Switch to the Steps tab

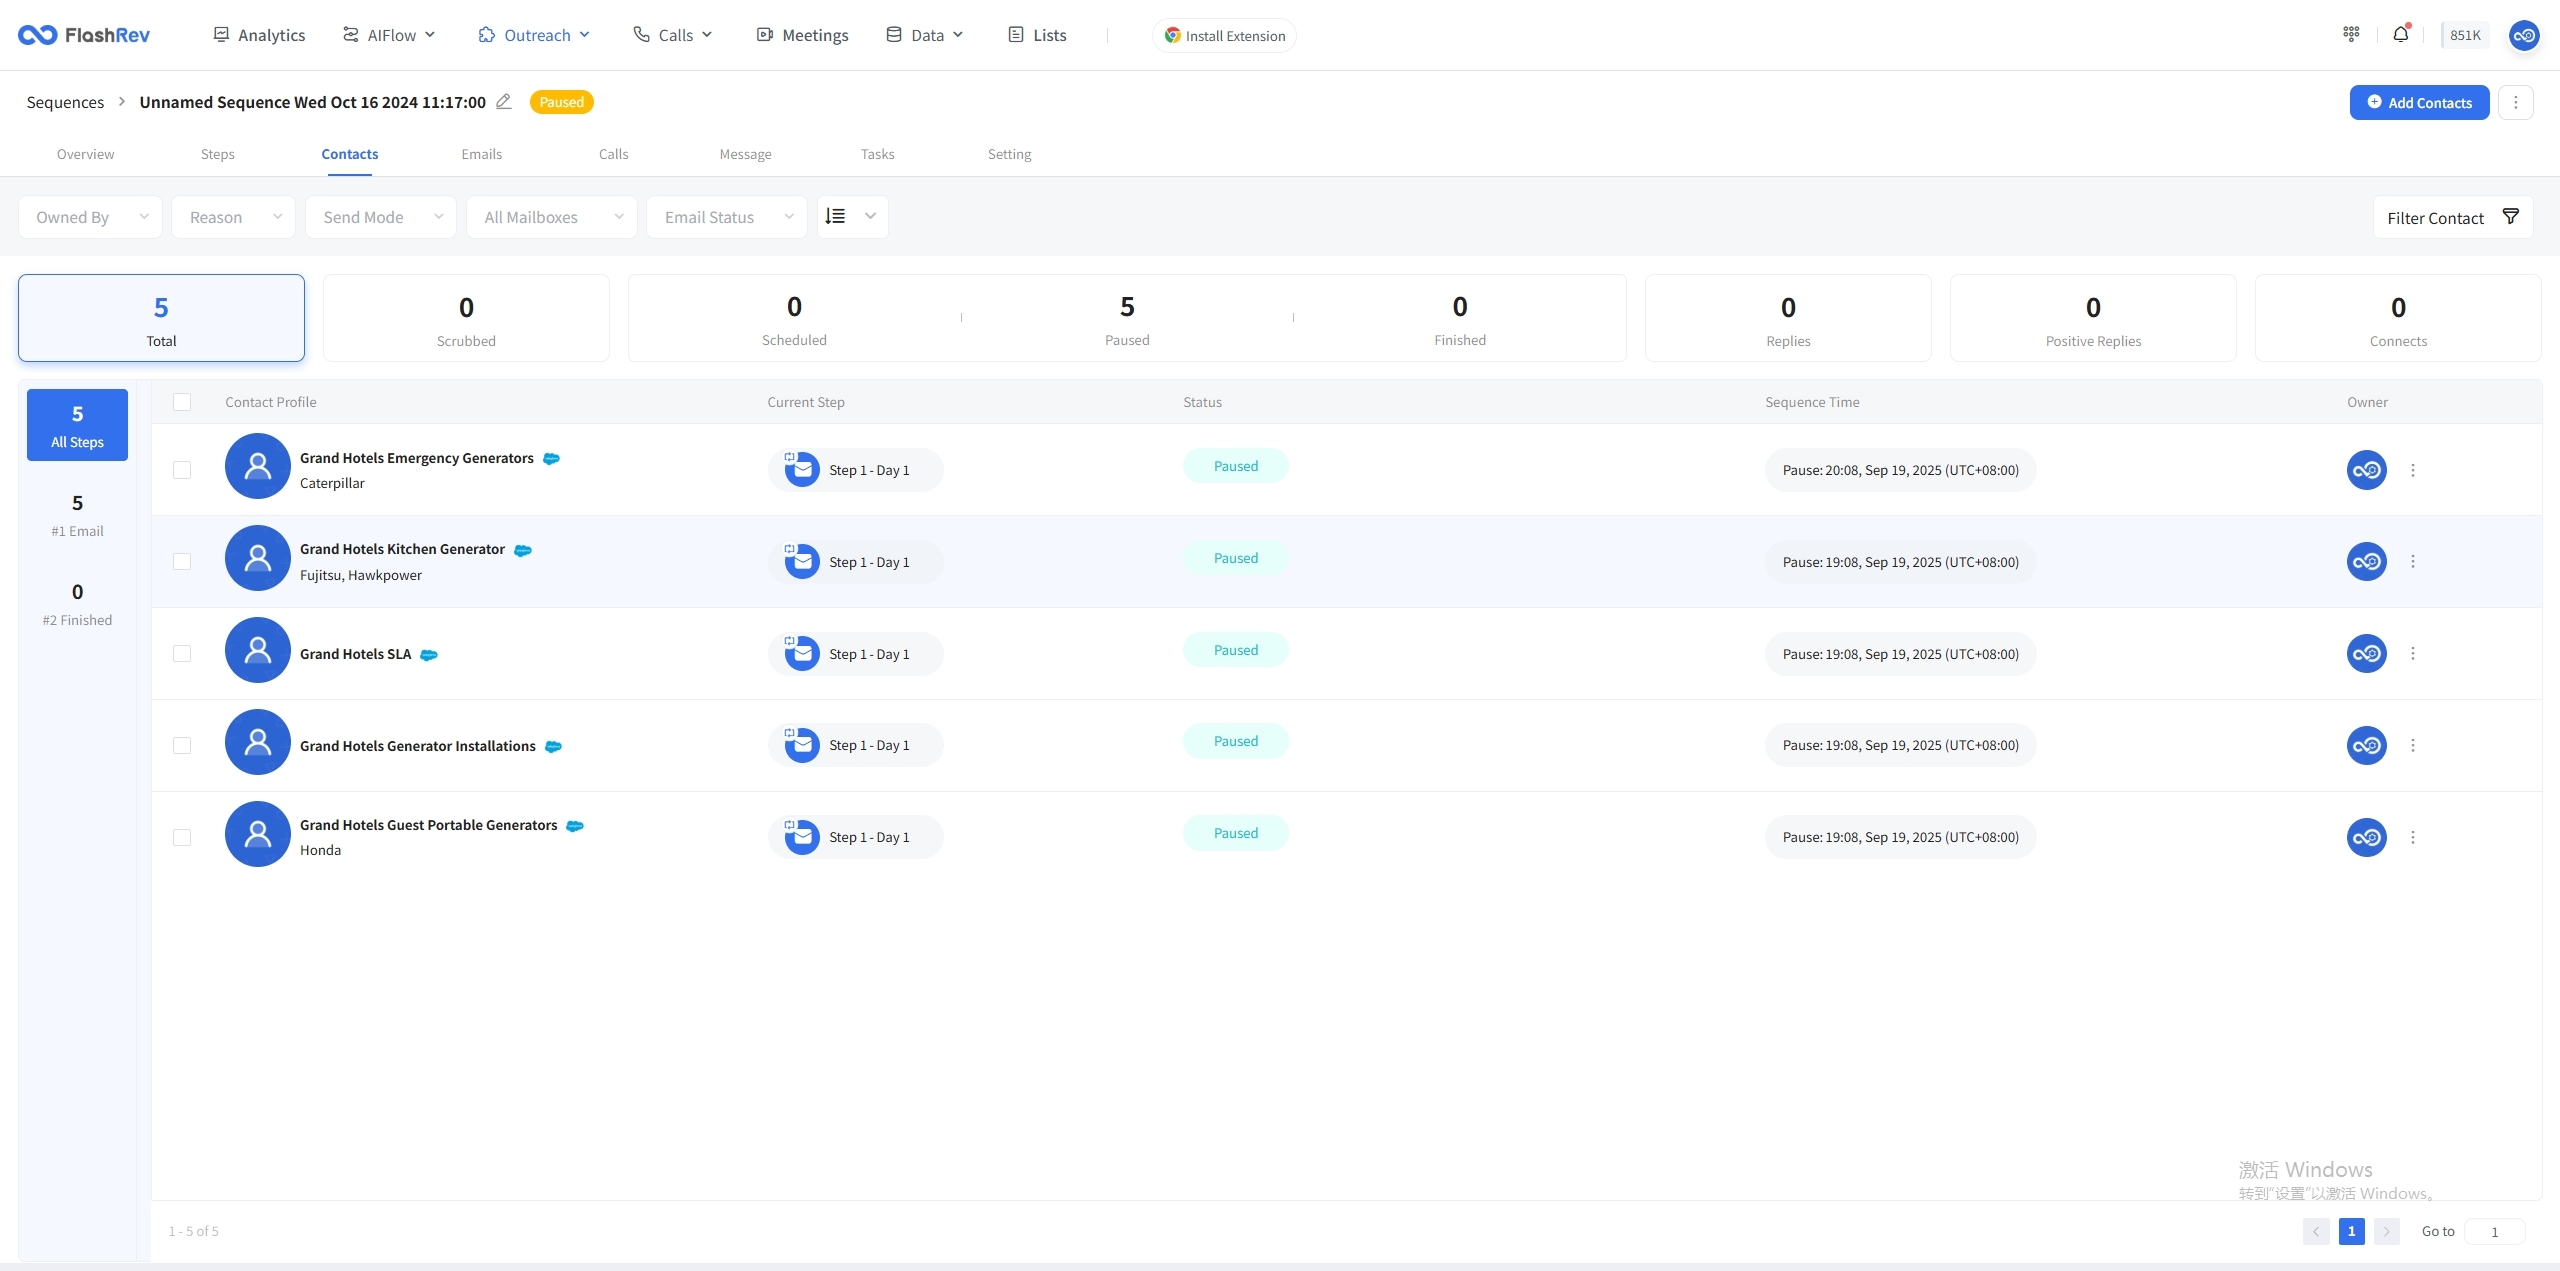tap(217, 154)
